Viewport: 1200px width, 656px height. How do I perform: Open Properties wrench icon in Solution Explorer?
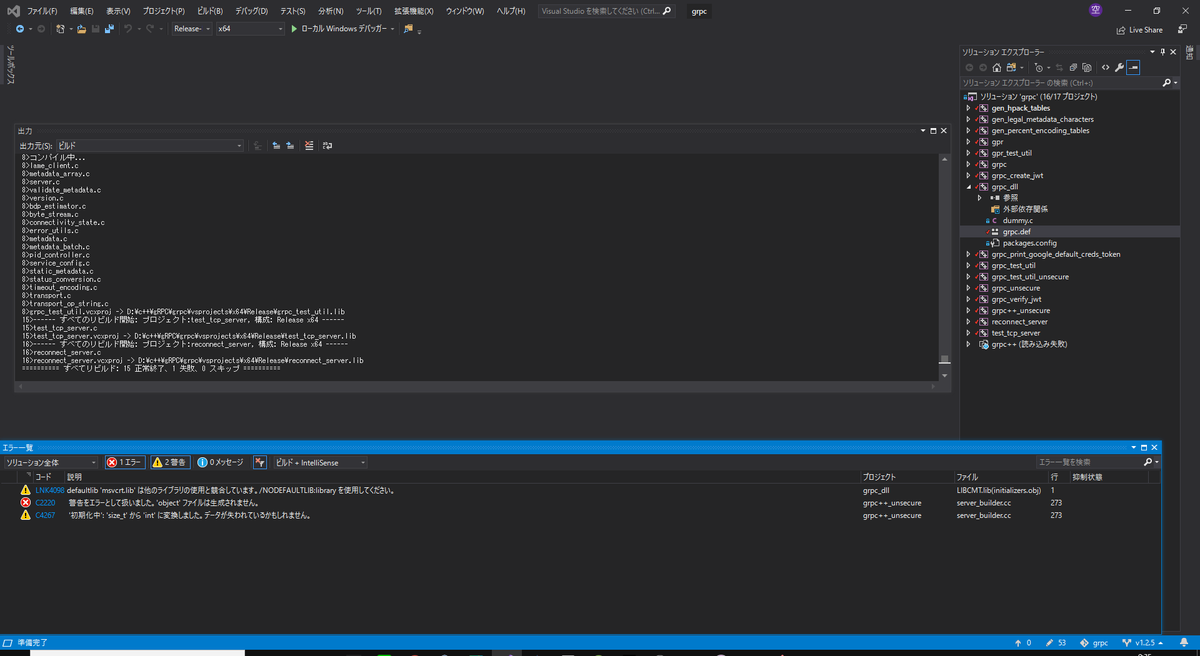click(x=1119, y=67)
